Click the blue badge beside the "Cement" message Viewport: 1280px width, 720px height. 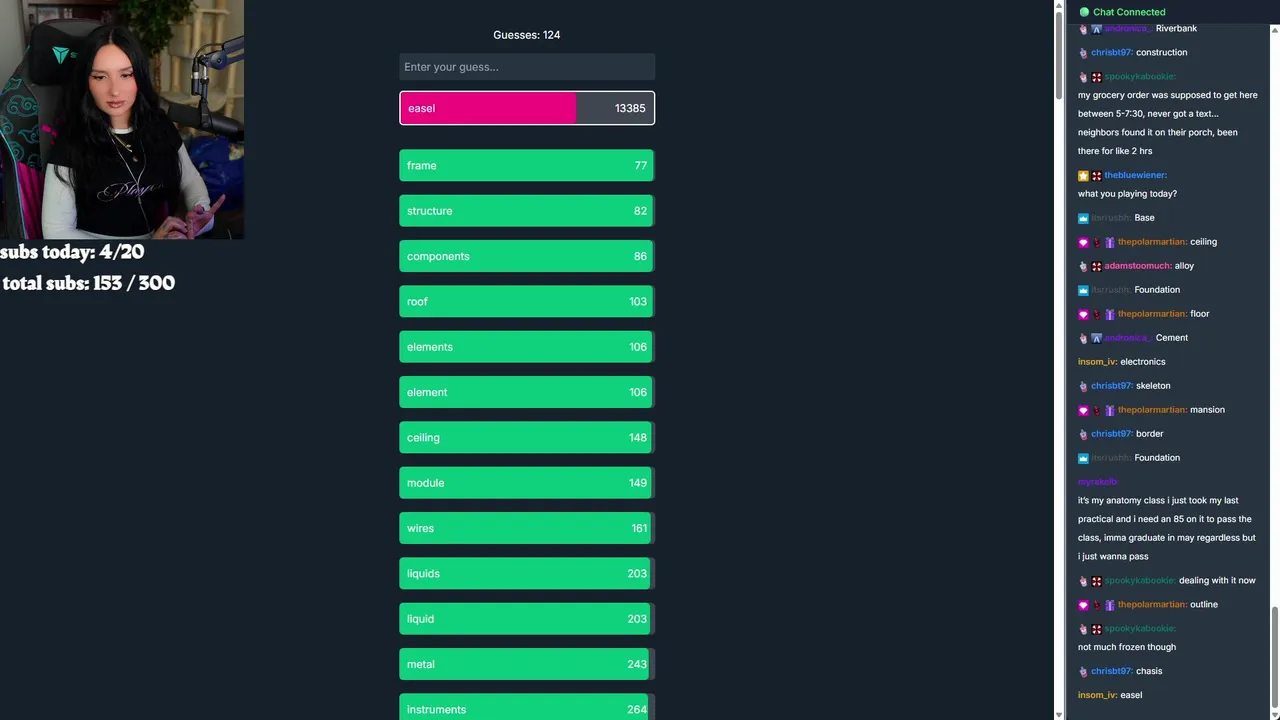click(1096, 338)
